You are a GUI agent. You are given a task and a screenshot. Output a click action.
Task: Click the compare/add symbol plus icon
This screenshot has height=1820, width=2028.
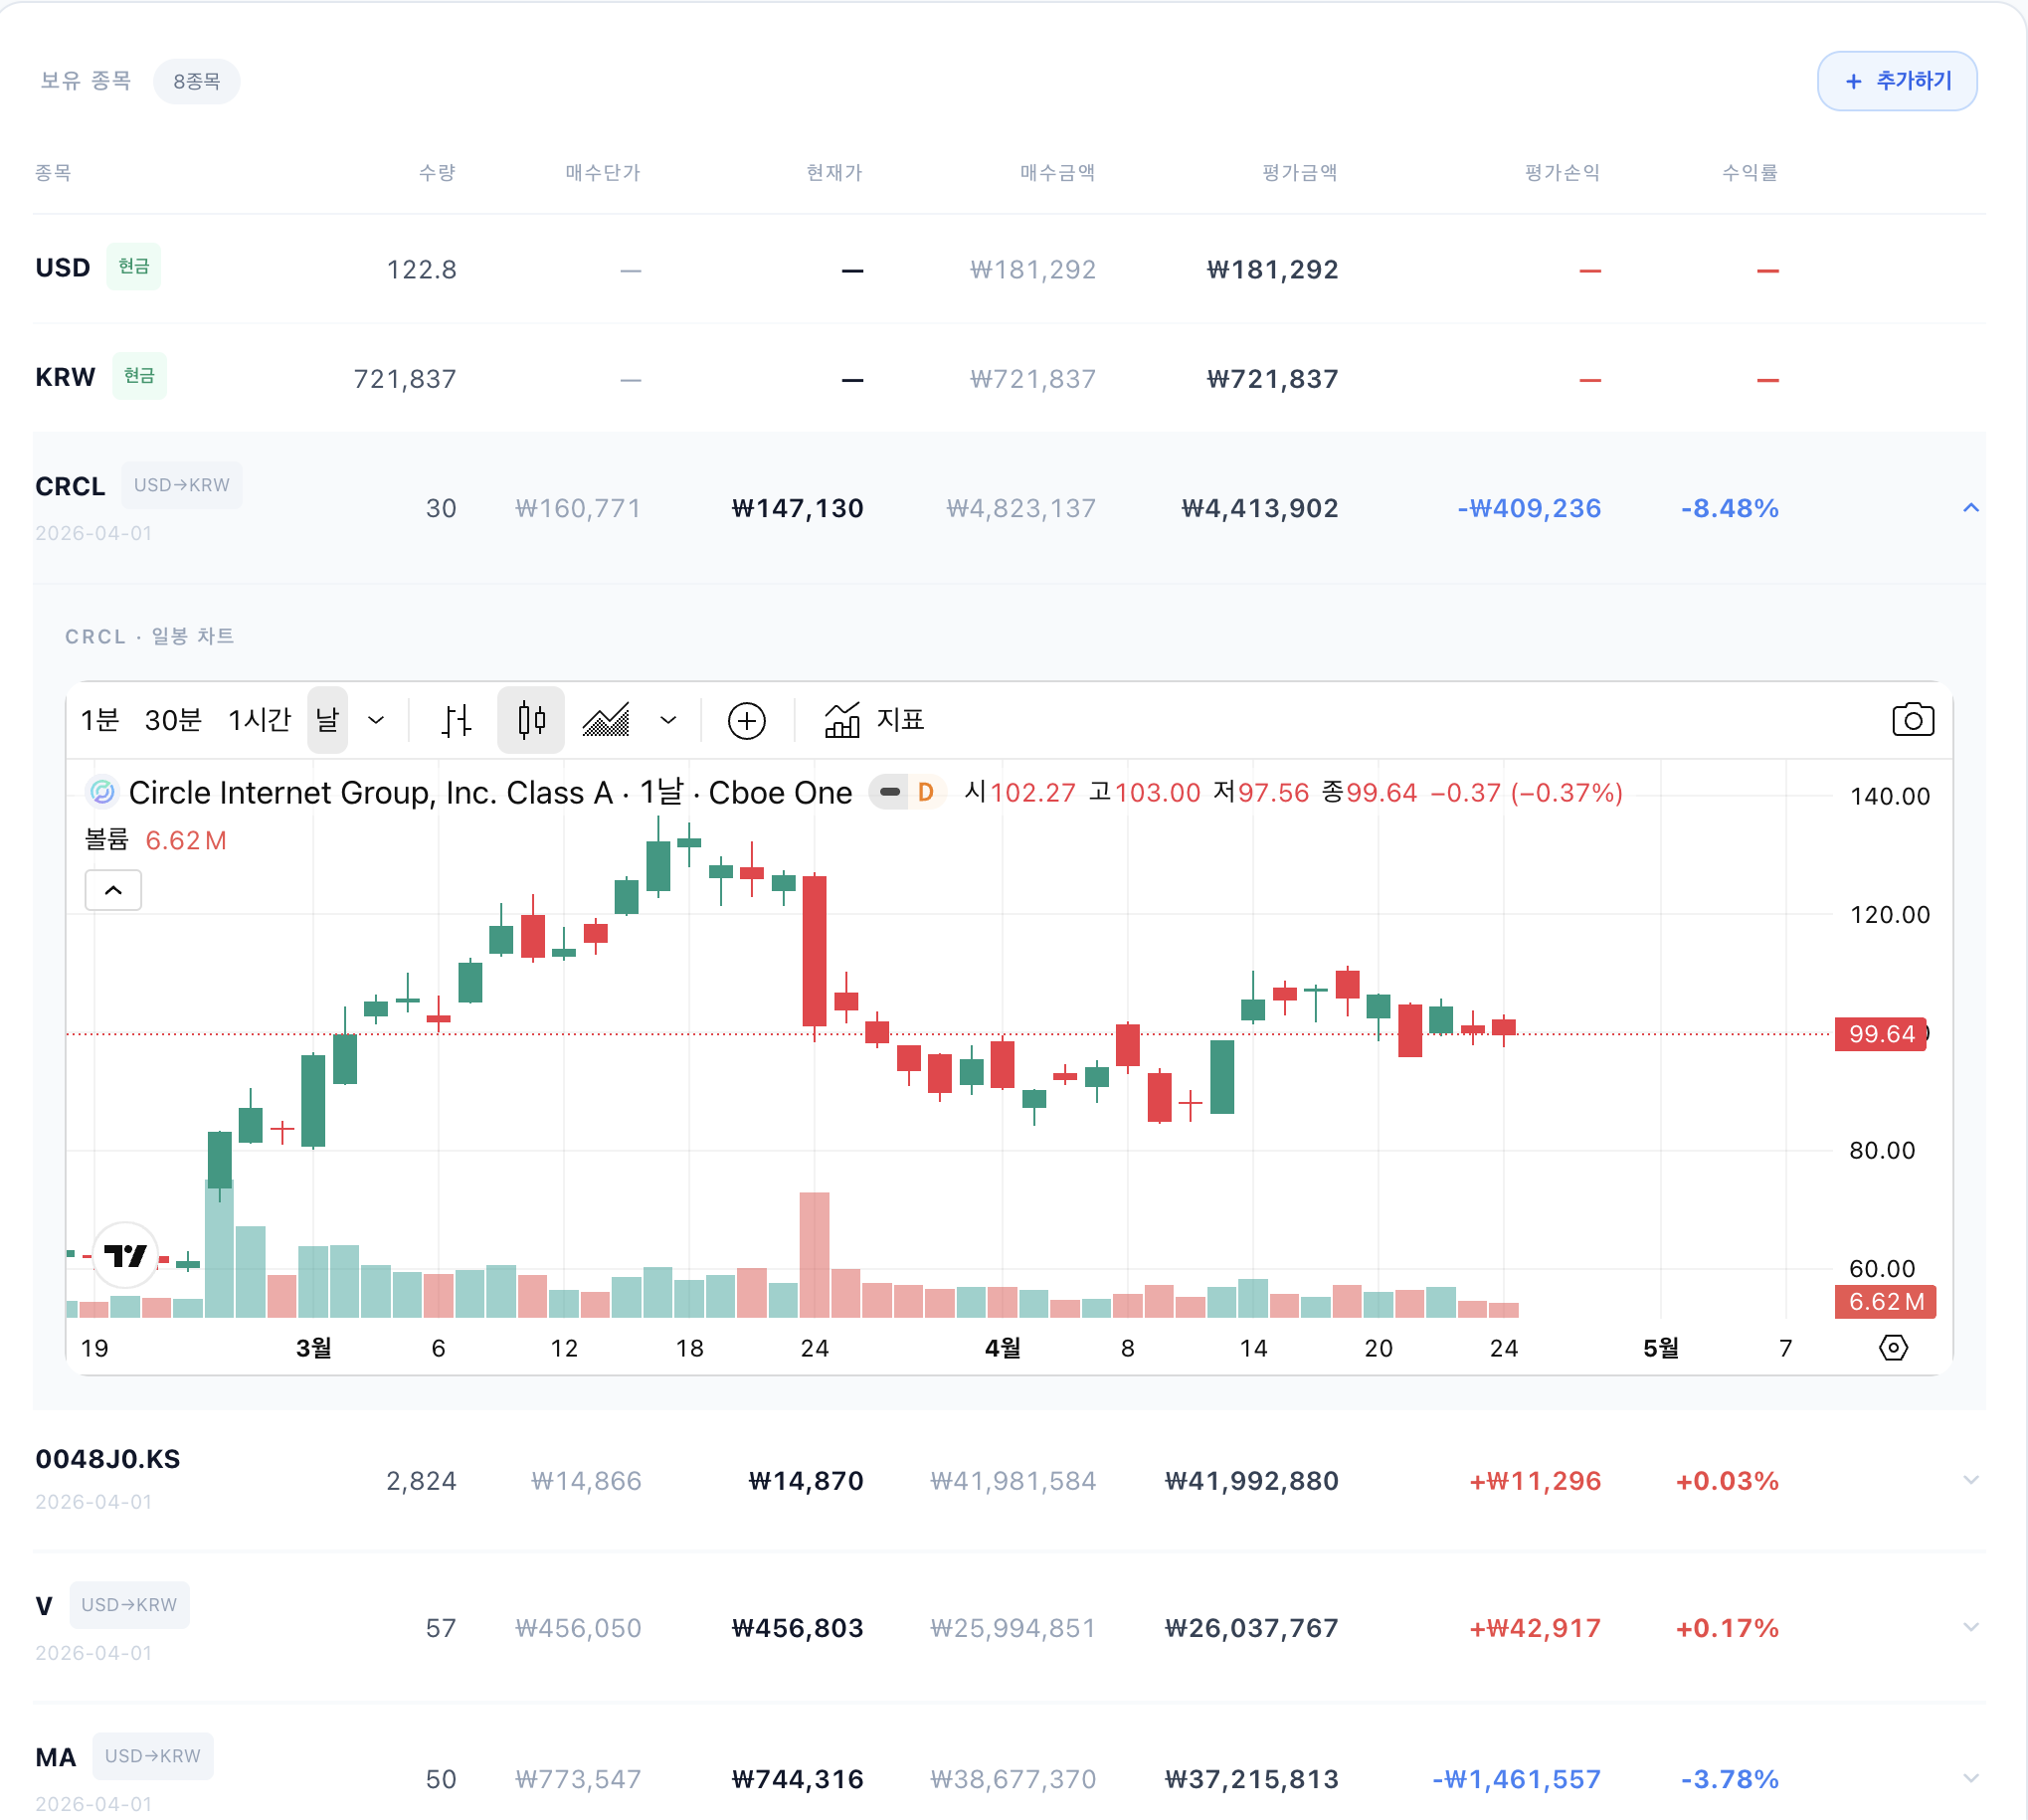746,720
